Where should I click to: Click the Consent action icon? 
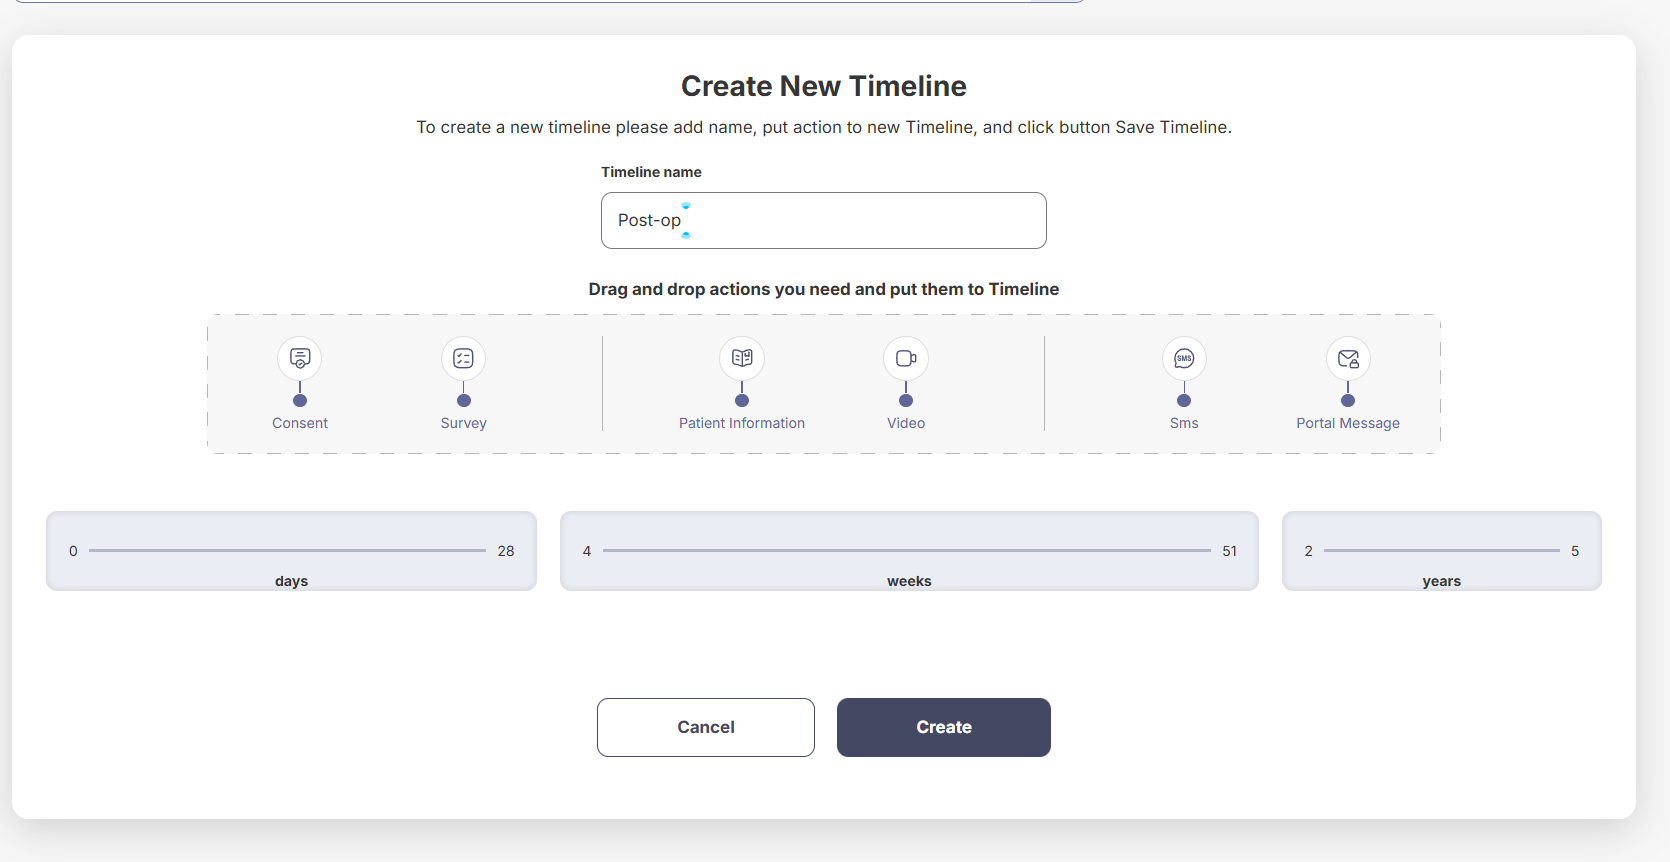[x=300, y=358]
